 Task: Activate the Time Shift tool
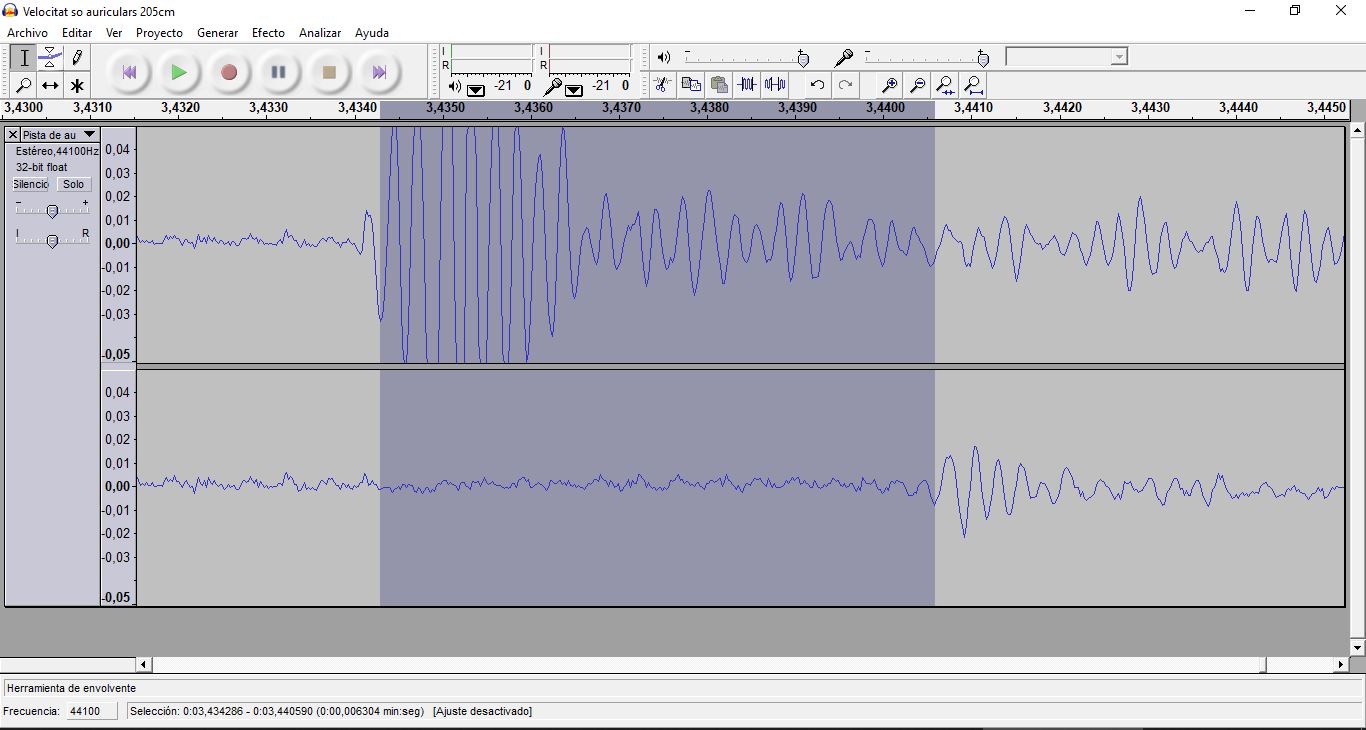50,86
